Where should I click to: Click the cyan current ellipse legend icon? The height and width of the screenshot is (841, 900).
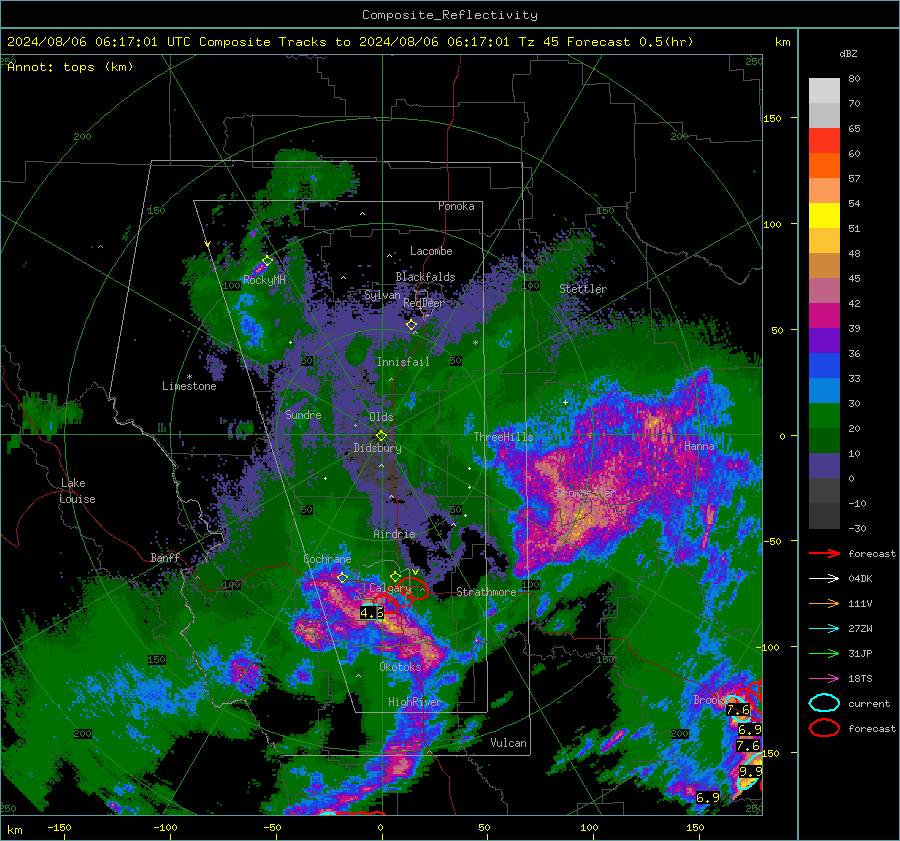(x=824, y=703)
